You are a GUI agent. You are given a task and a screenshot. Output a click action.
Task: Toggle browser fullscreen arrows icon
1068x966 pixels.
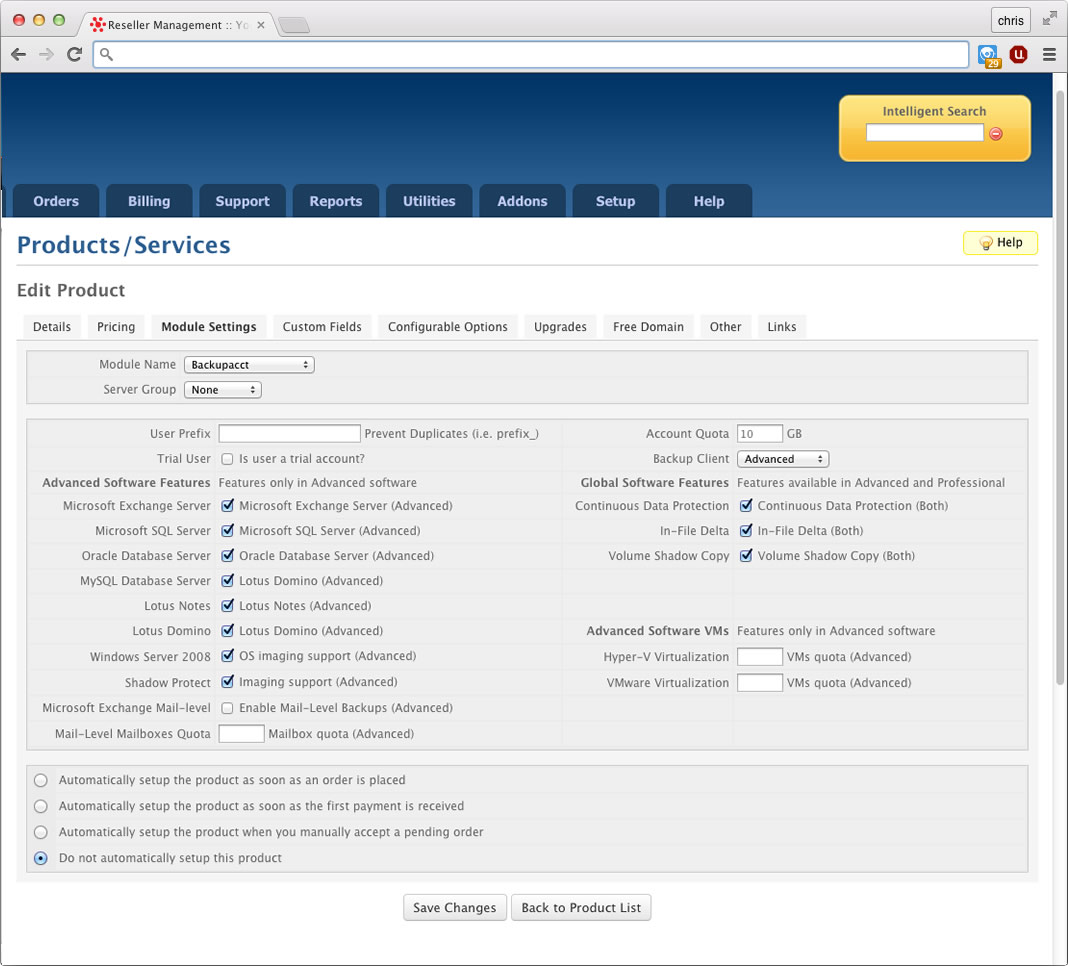tap(1050, 19)
